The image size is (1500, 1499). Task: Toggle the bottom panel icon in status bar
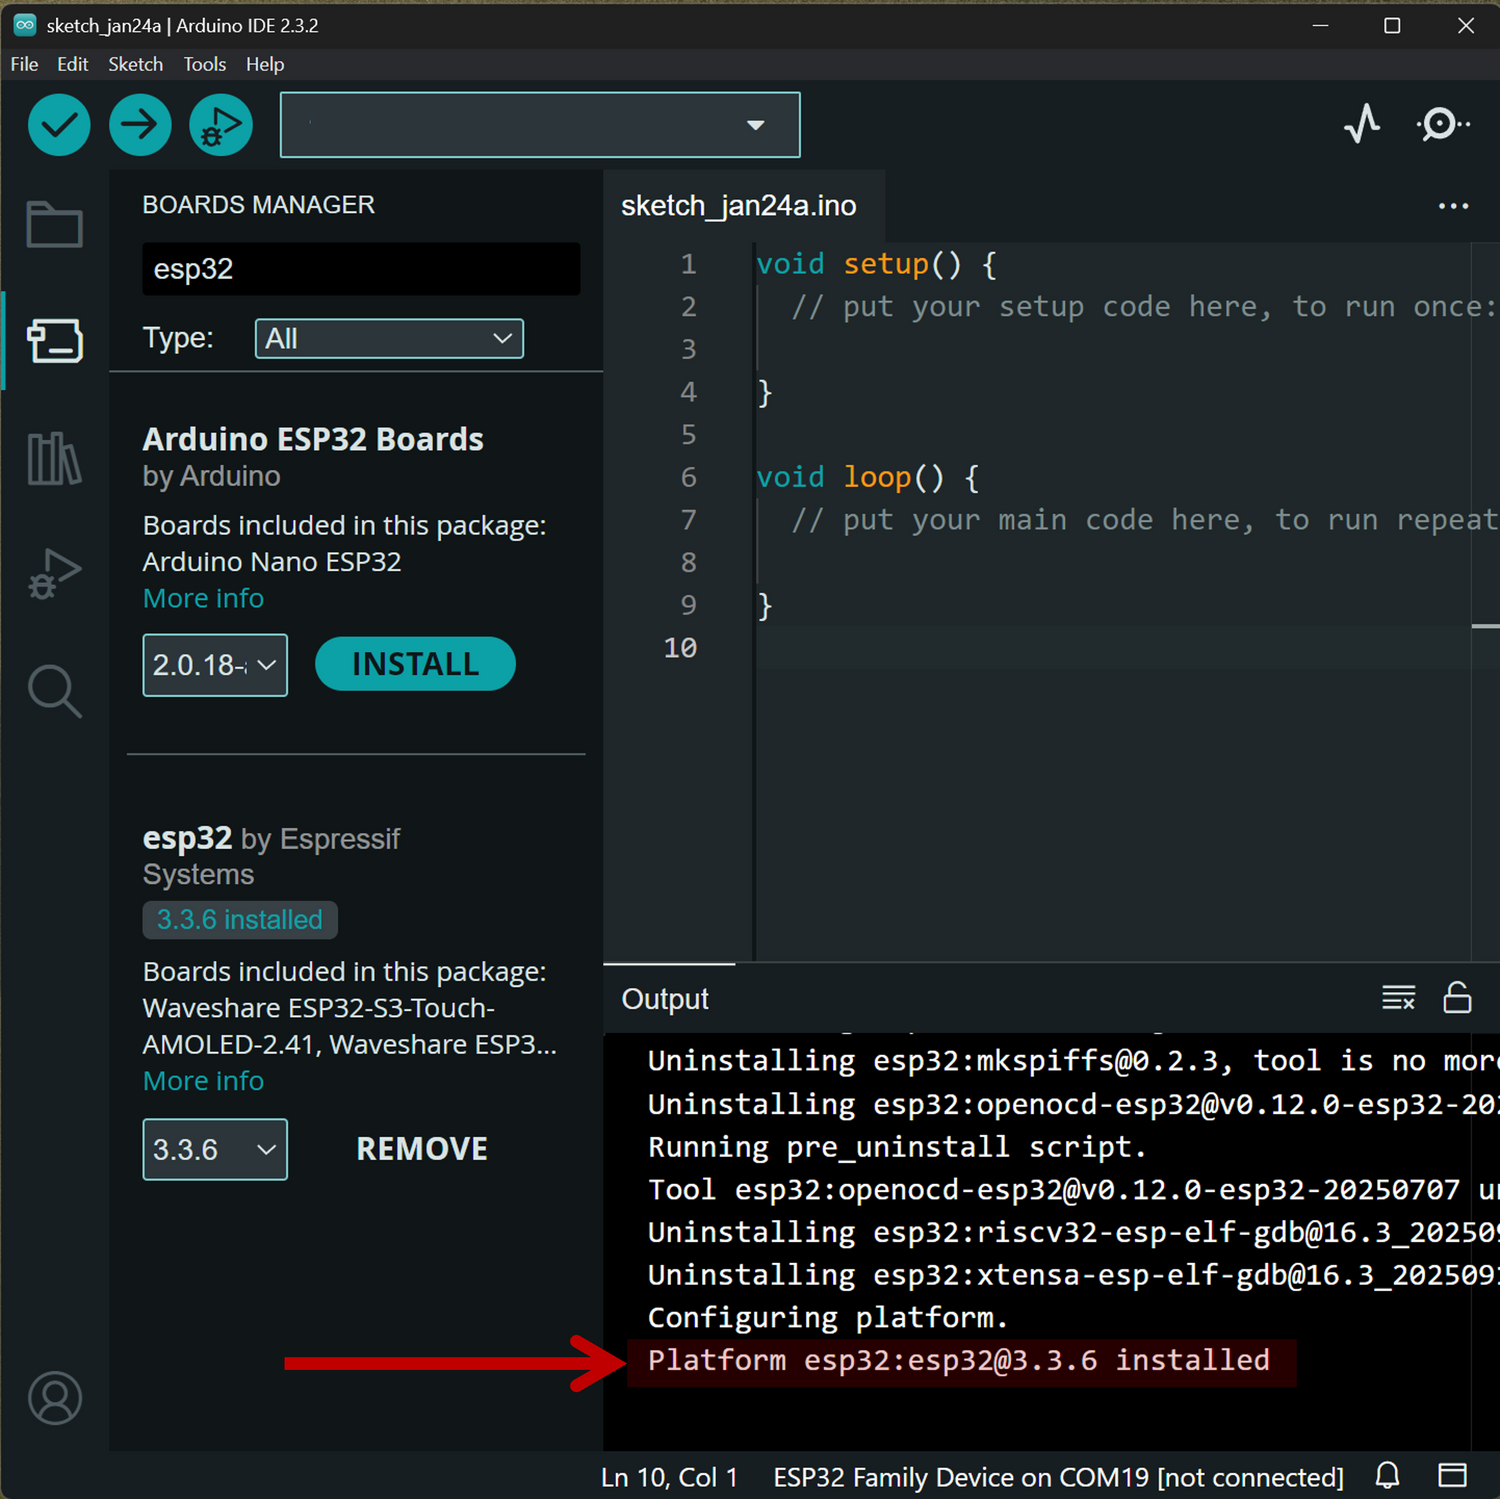(x=1452, y=1476)
